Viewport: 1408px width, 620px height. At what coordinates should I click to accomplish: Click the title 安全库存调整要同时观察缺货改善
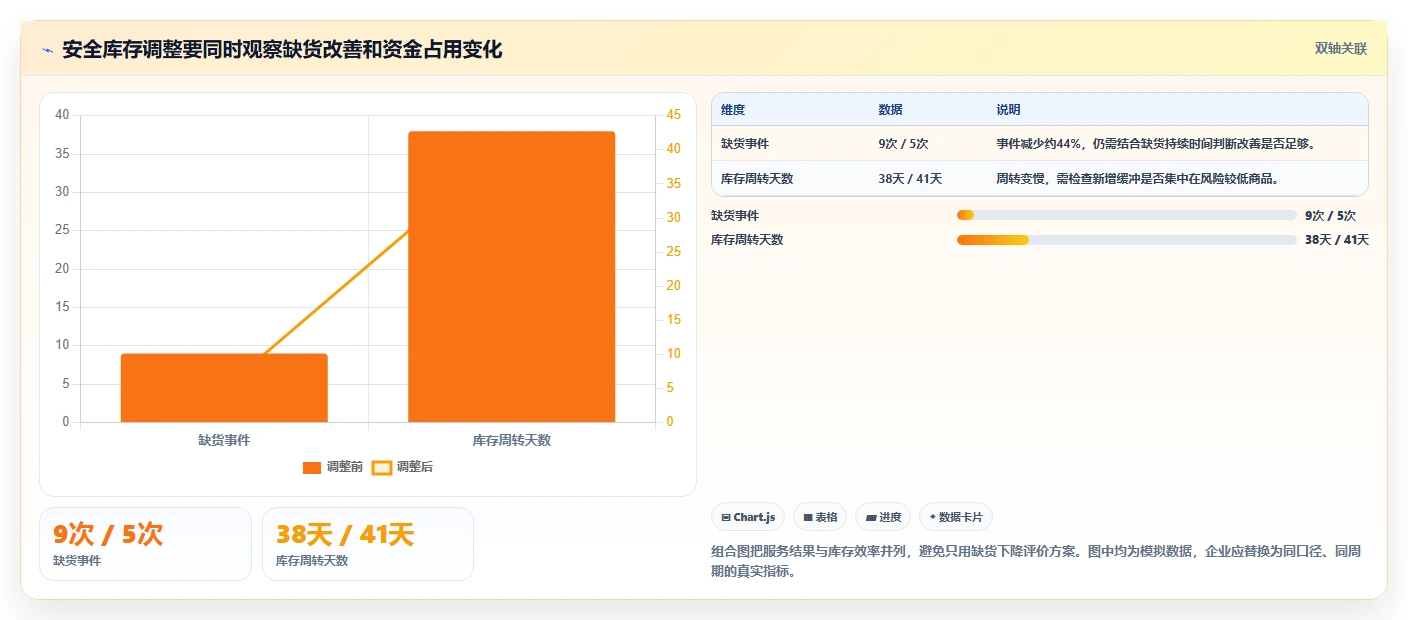point(282,49)
